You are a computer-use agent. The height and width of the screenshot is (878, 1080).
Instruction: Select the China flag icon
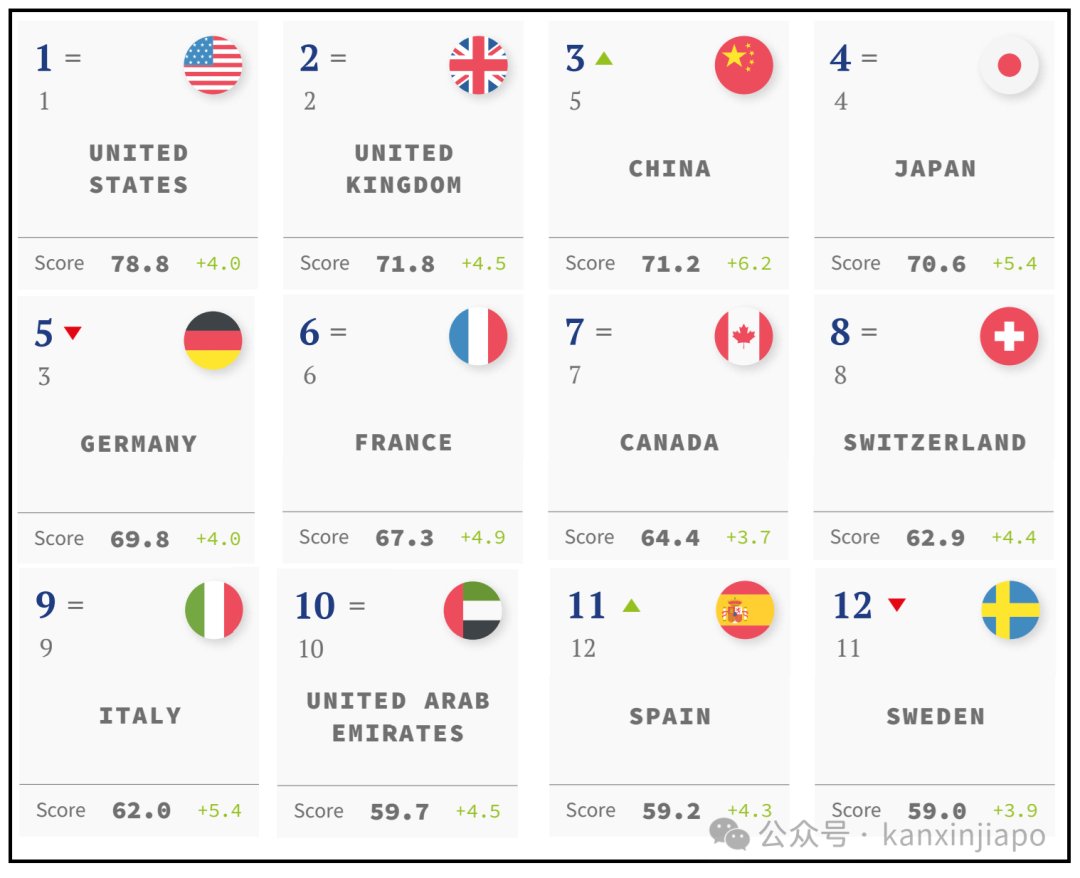click(x=744, y=65)
